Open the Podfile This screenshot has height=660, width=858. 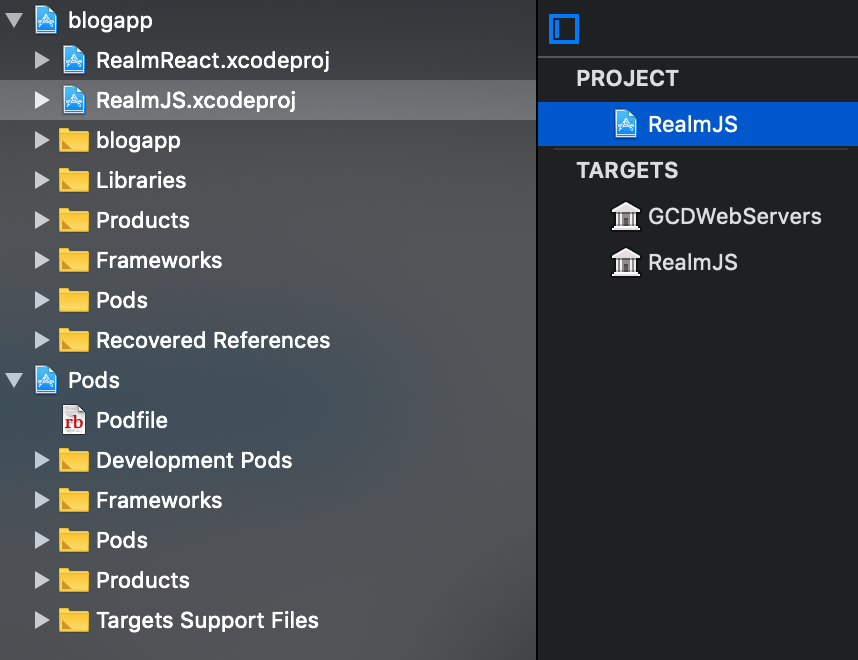coord(131,420)
